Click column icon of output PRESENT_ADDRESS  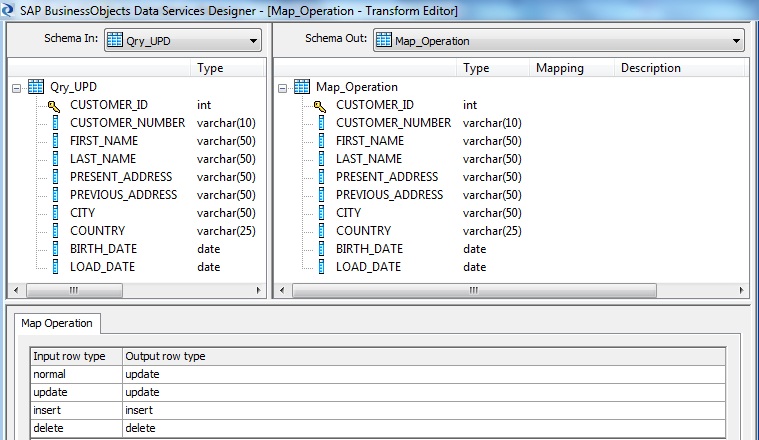pos(321,177)
